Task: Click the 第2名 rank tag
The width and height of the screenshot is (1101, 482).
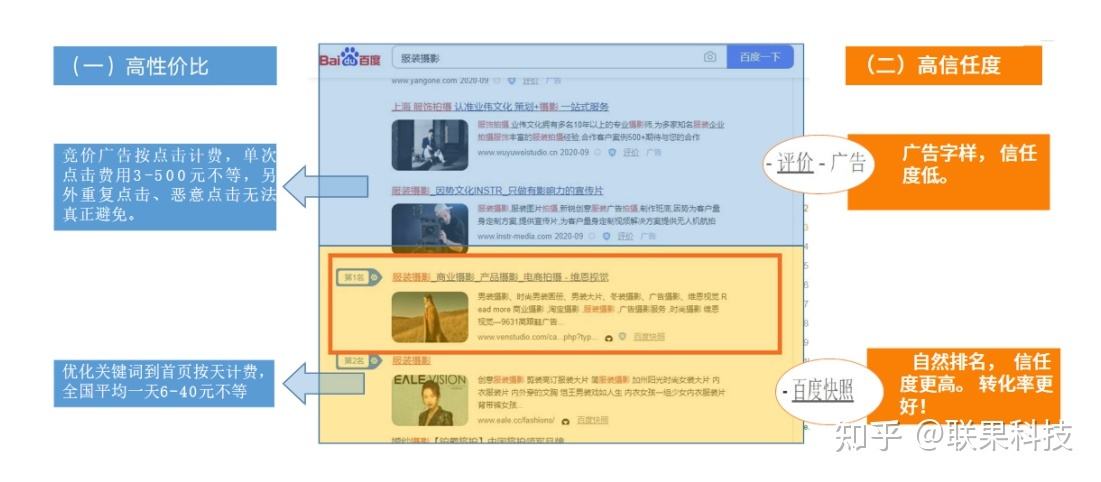Action: (358, 360)
